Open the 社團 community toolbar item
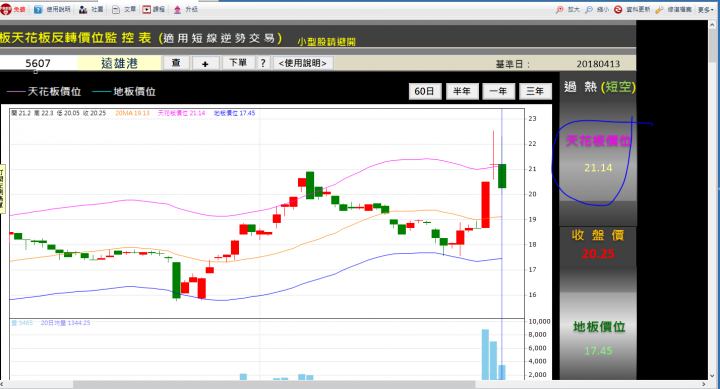Screen dimensions: 720x389 pos(91,9)
